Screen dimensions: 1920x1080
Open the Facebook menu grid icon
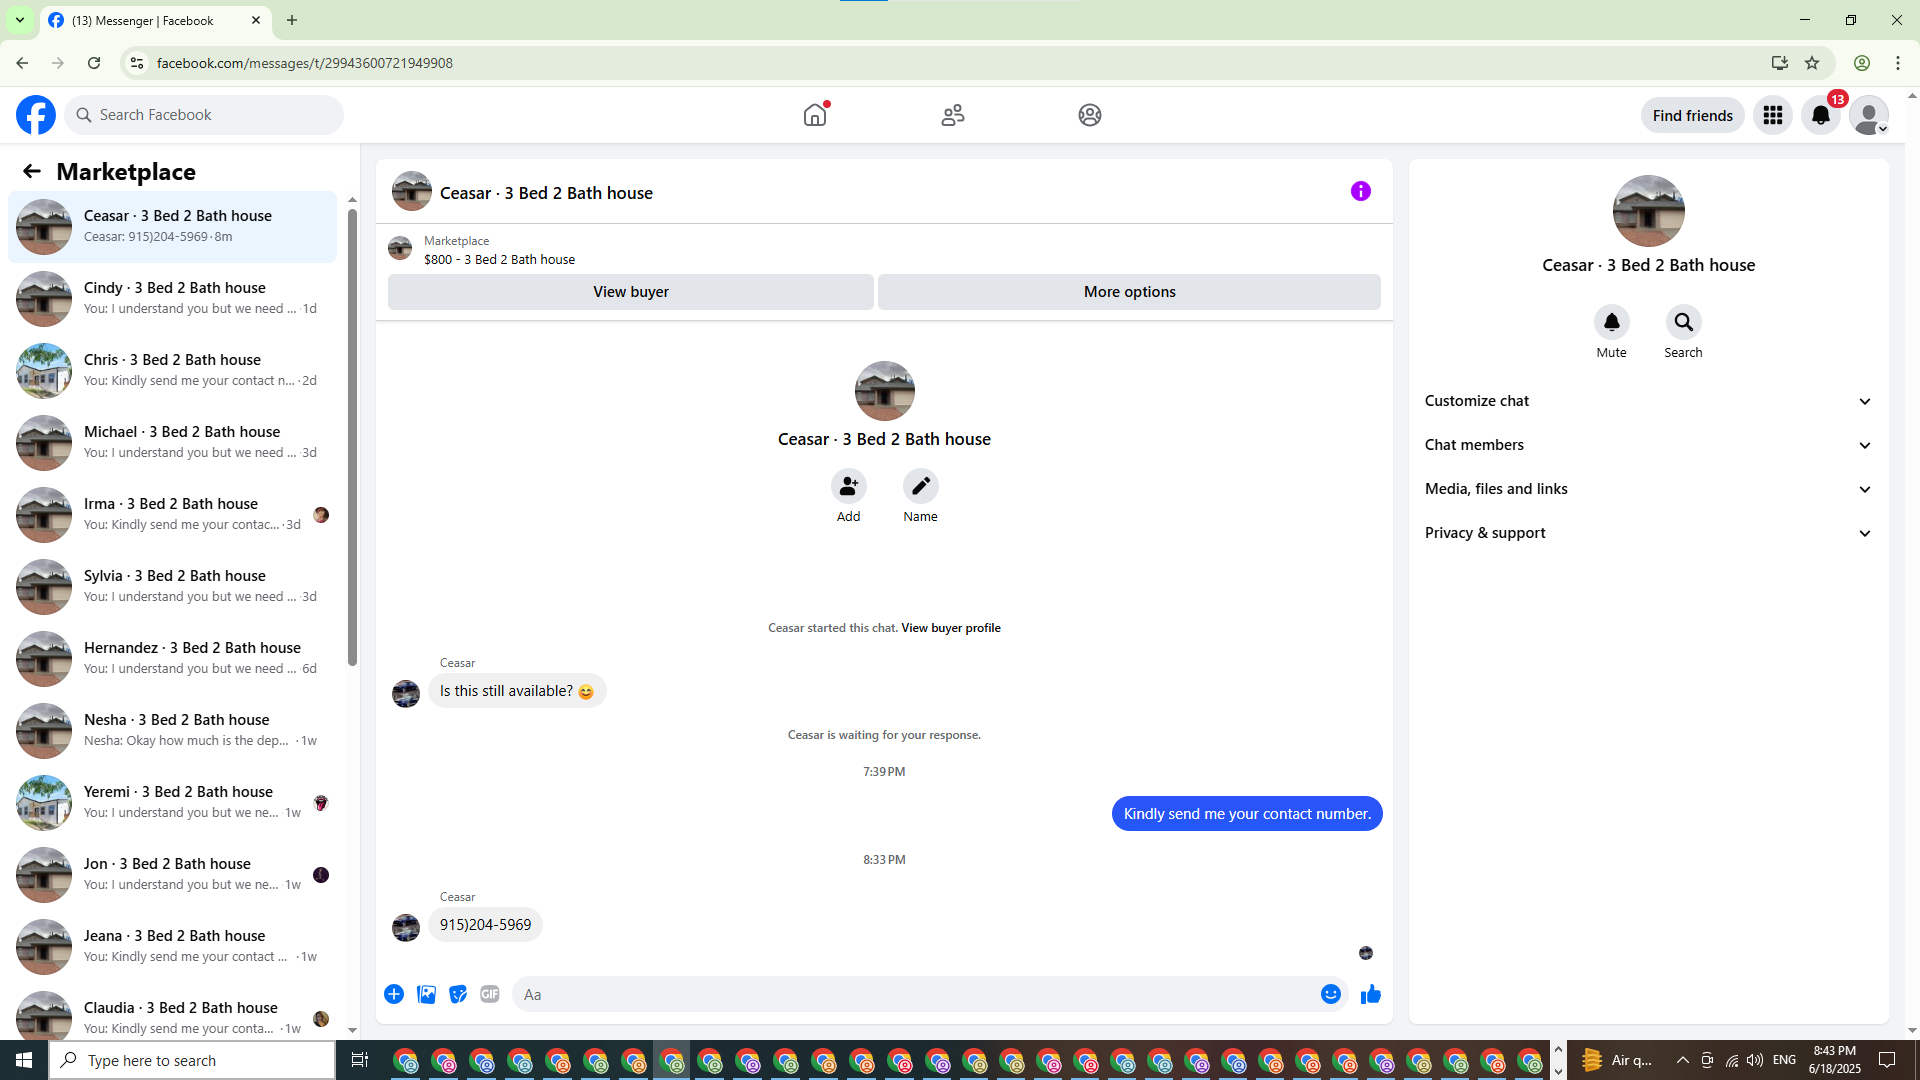(x=1773, y=115)
